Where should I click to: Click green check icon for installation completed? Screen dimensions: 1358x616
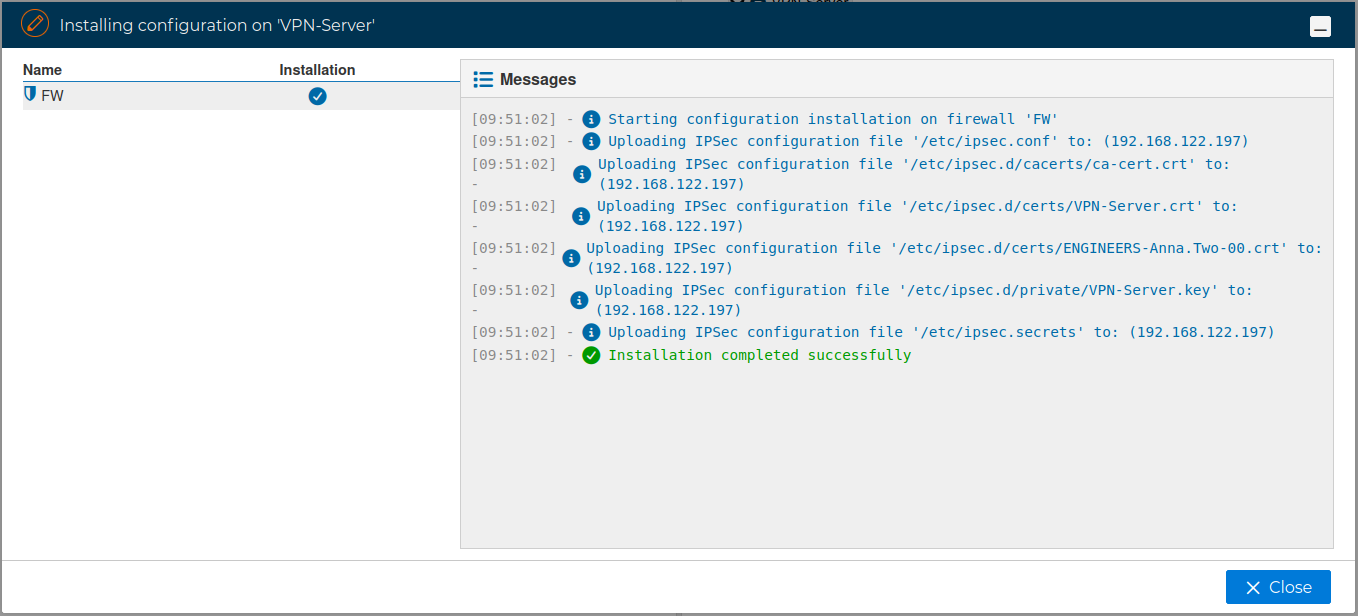tap(591, 355)
